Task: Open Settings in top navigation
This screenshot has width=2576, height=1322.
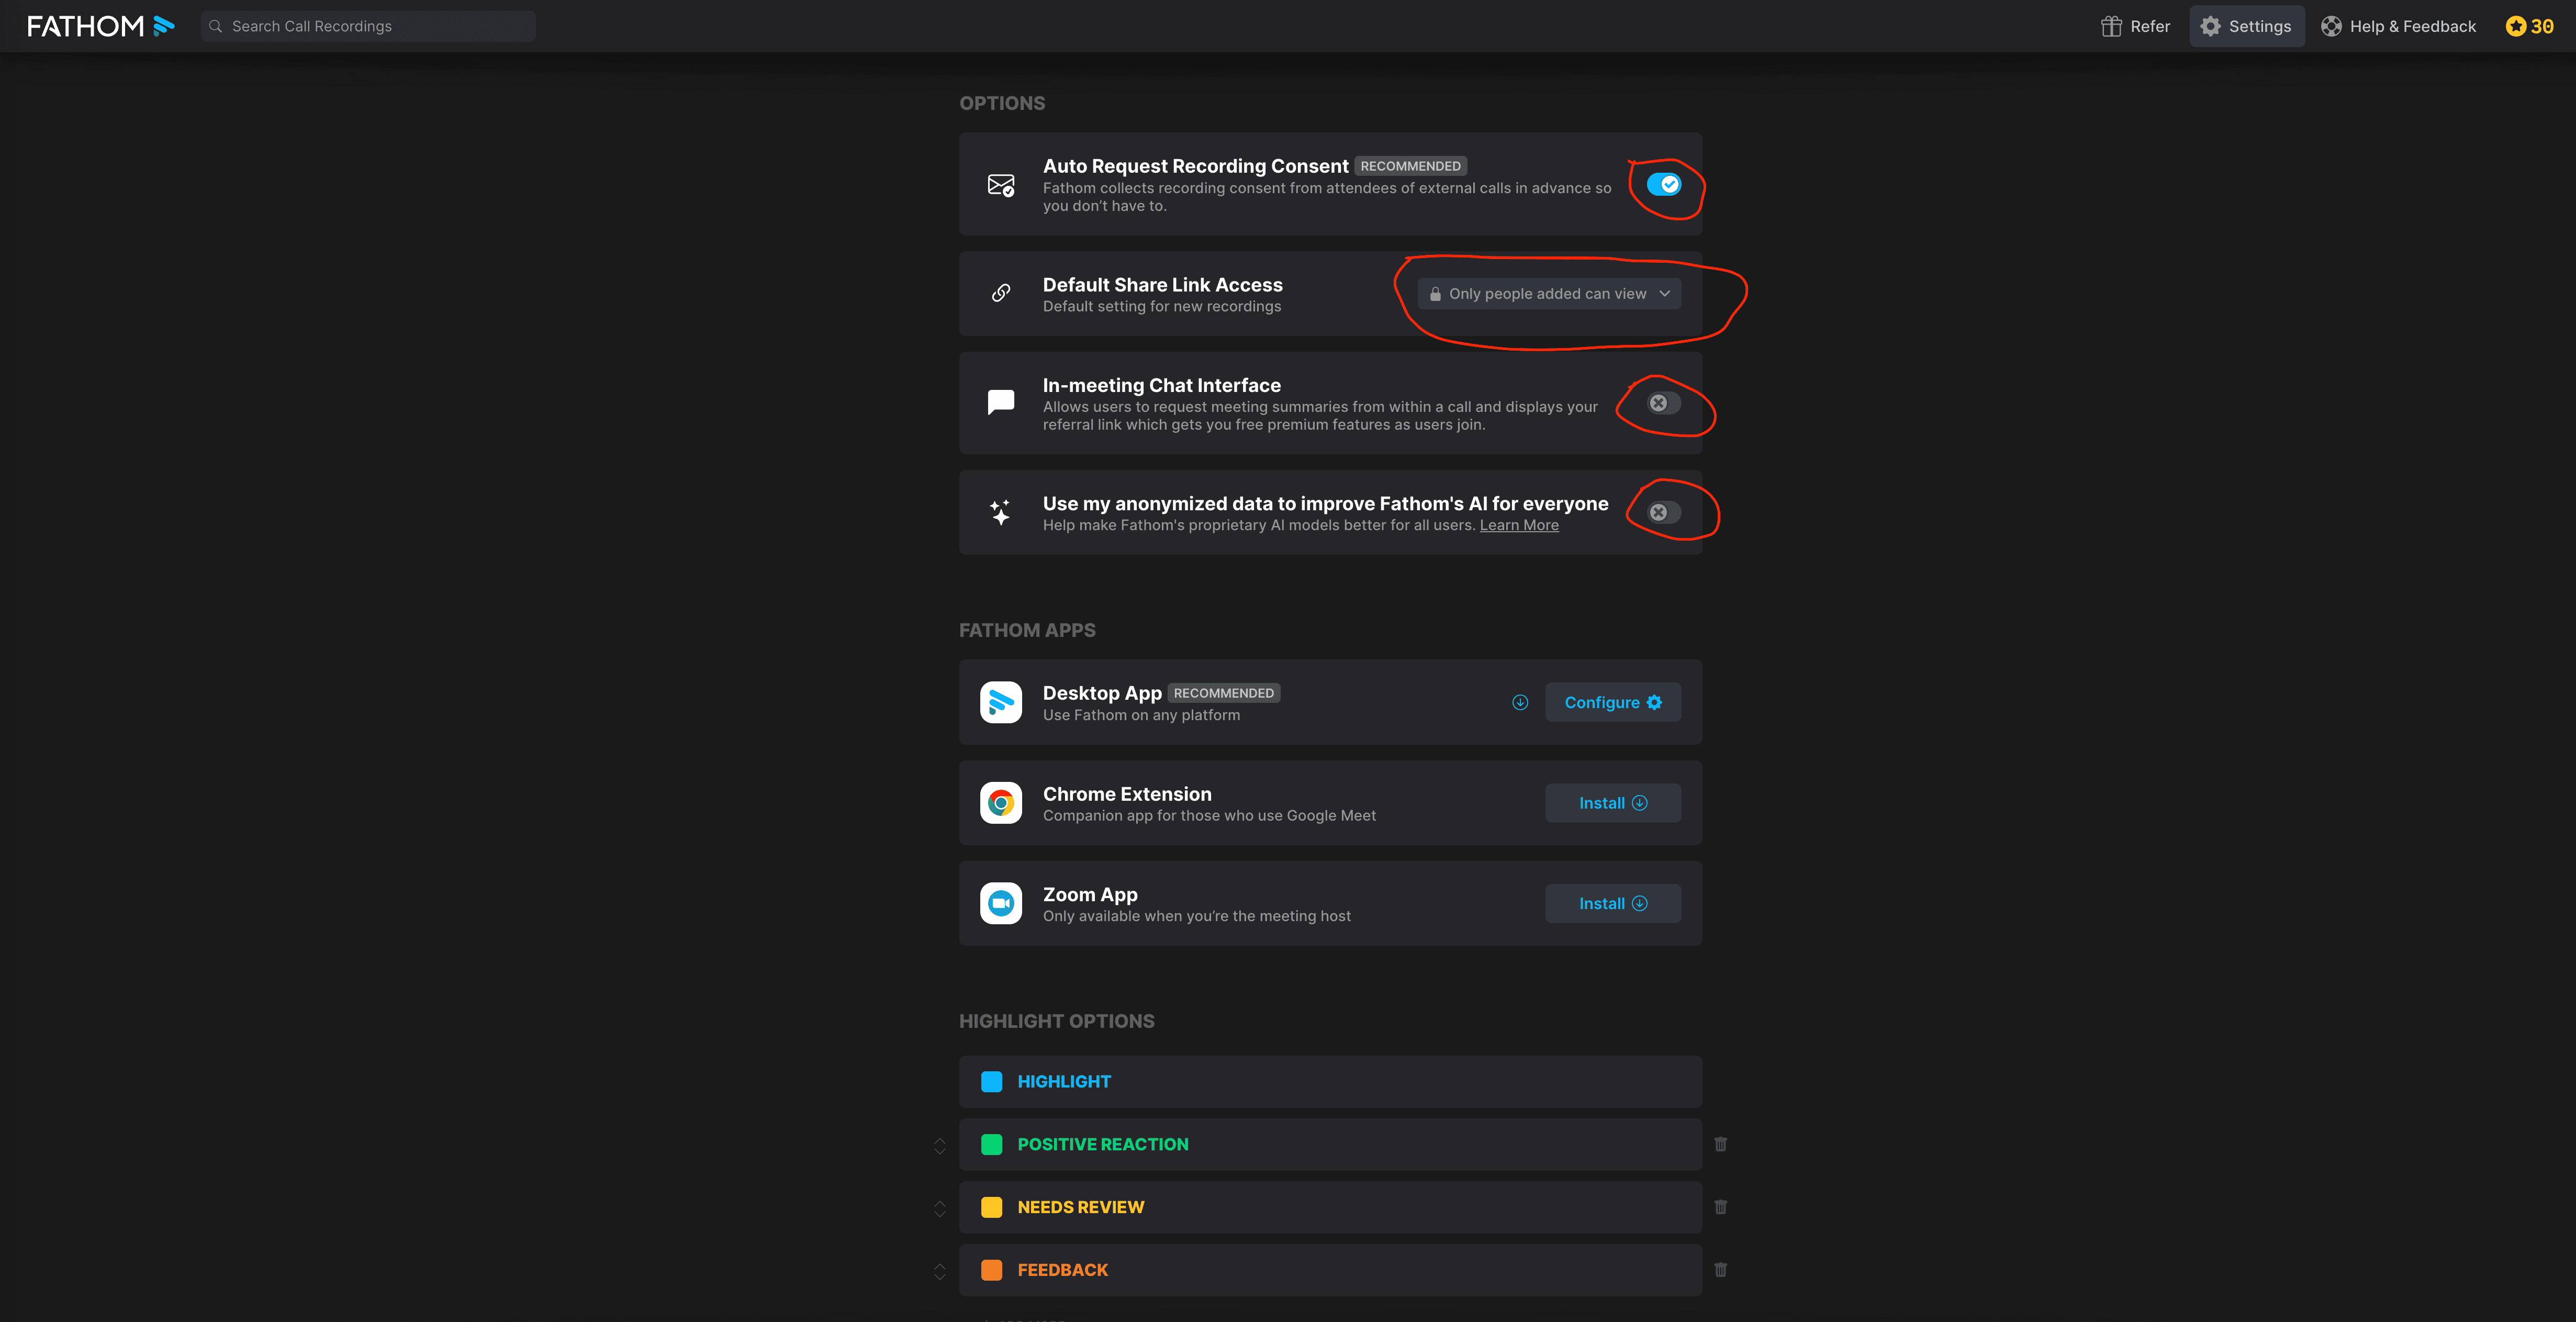Action: click(x=2246, y=26)
